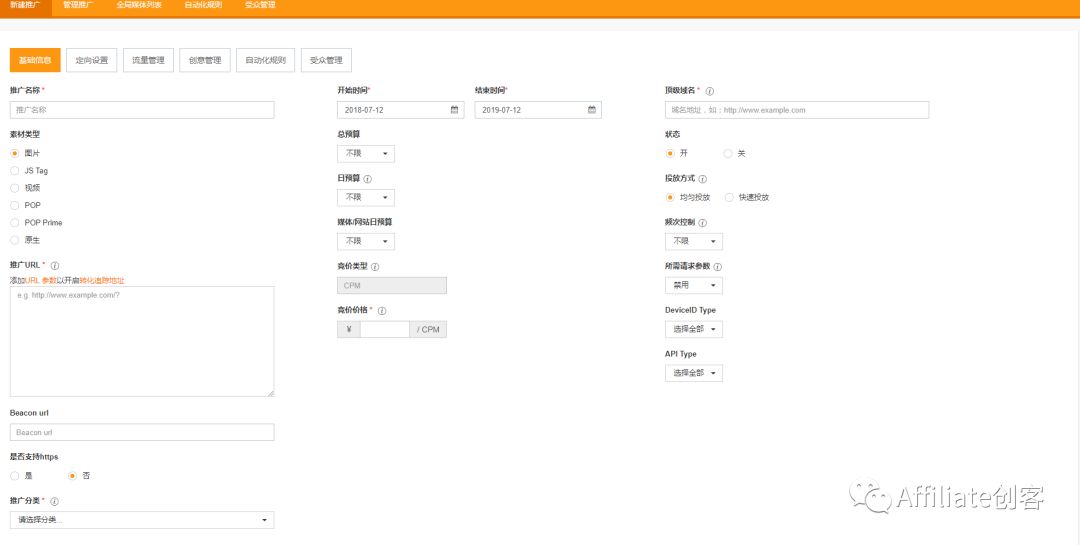Switch to the 自动化规则 sub-tab below the menu

265,60
